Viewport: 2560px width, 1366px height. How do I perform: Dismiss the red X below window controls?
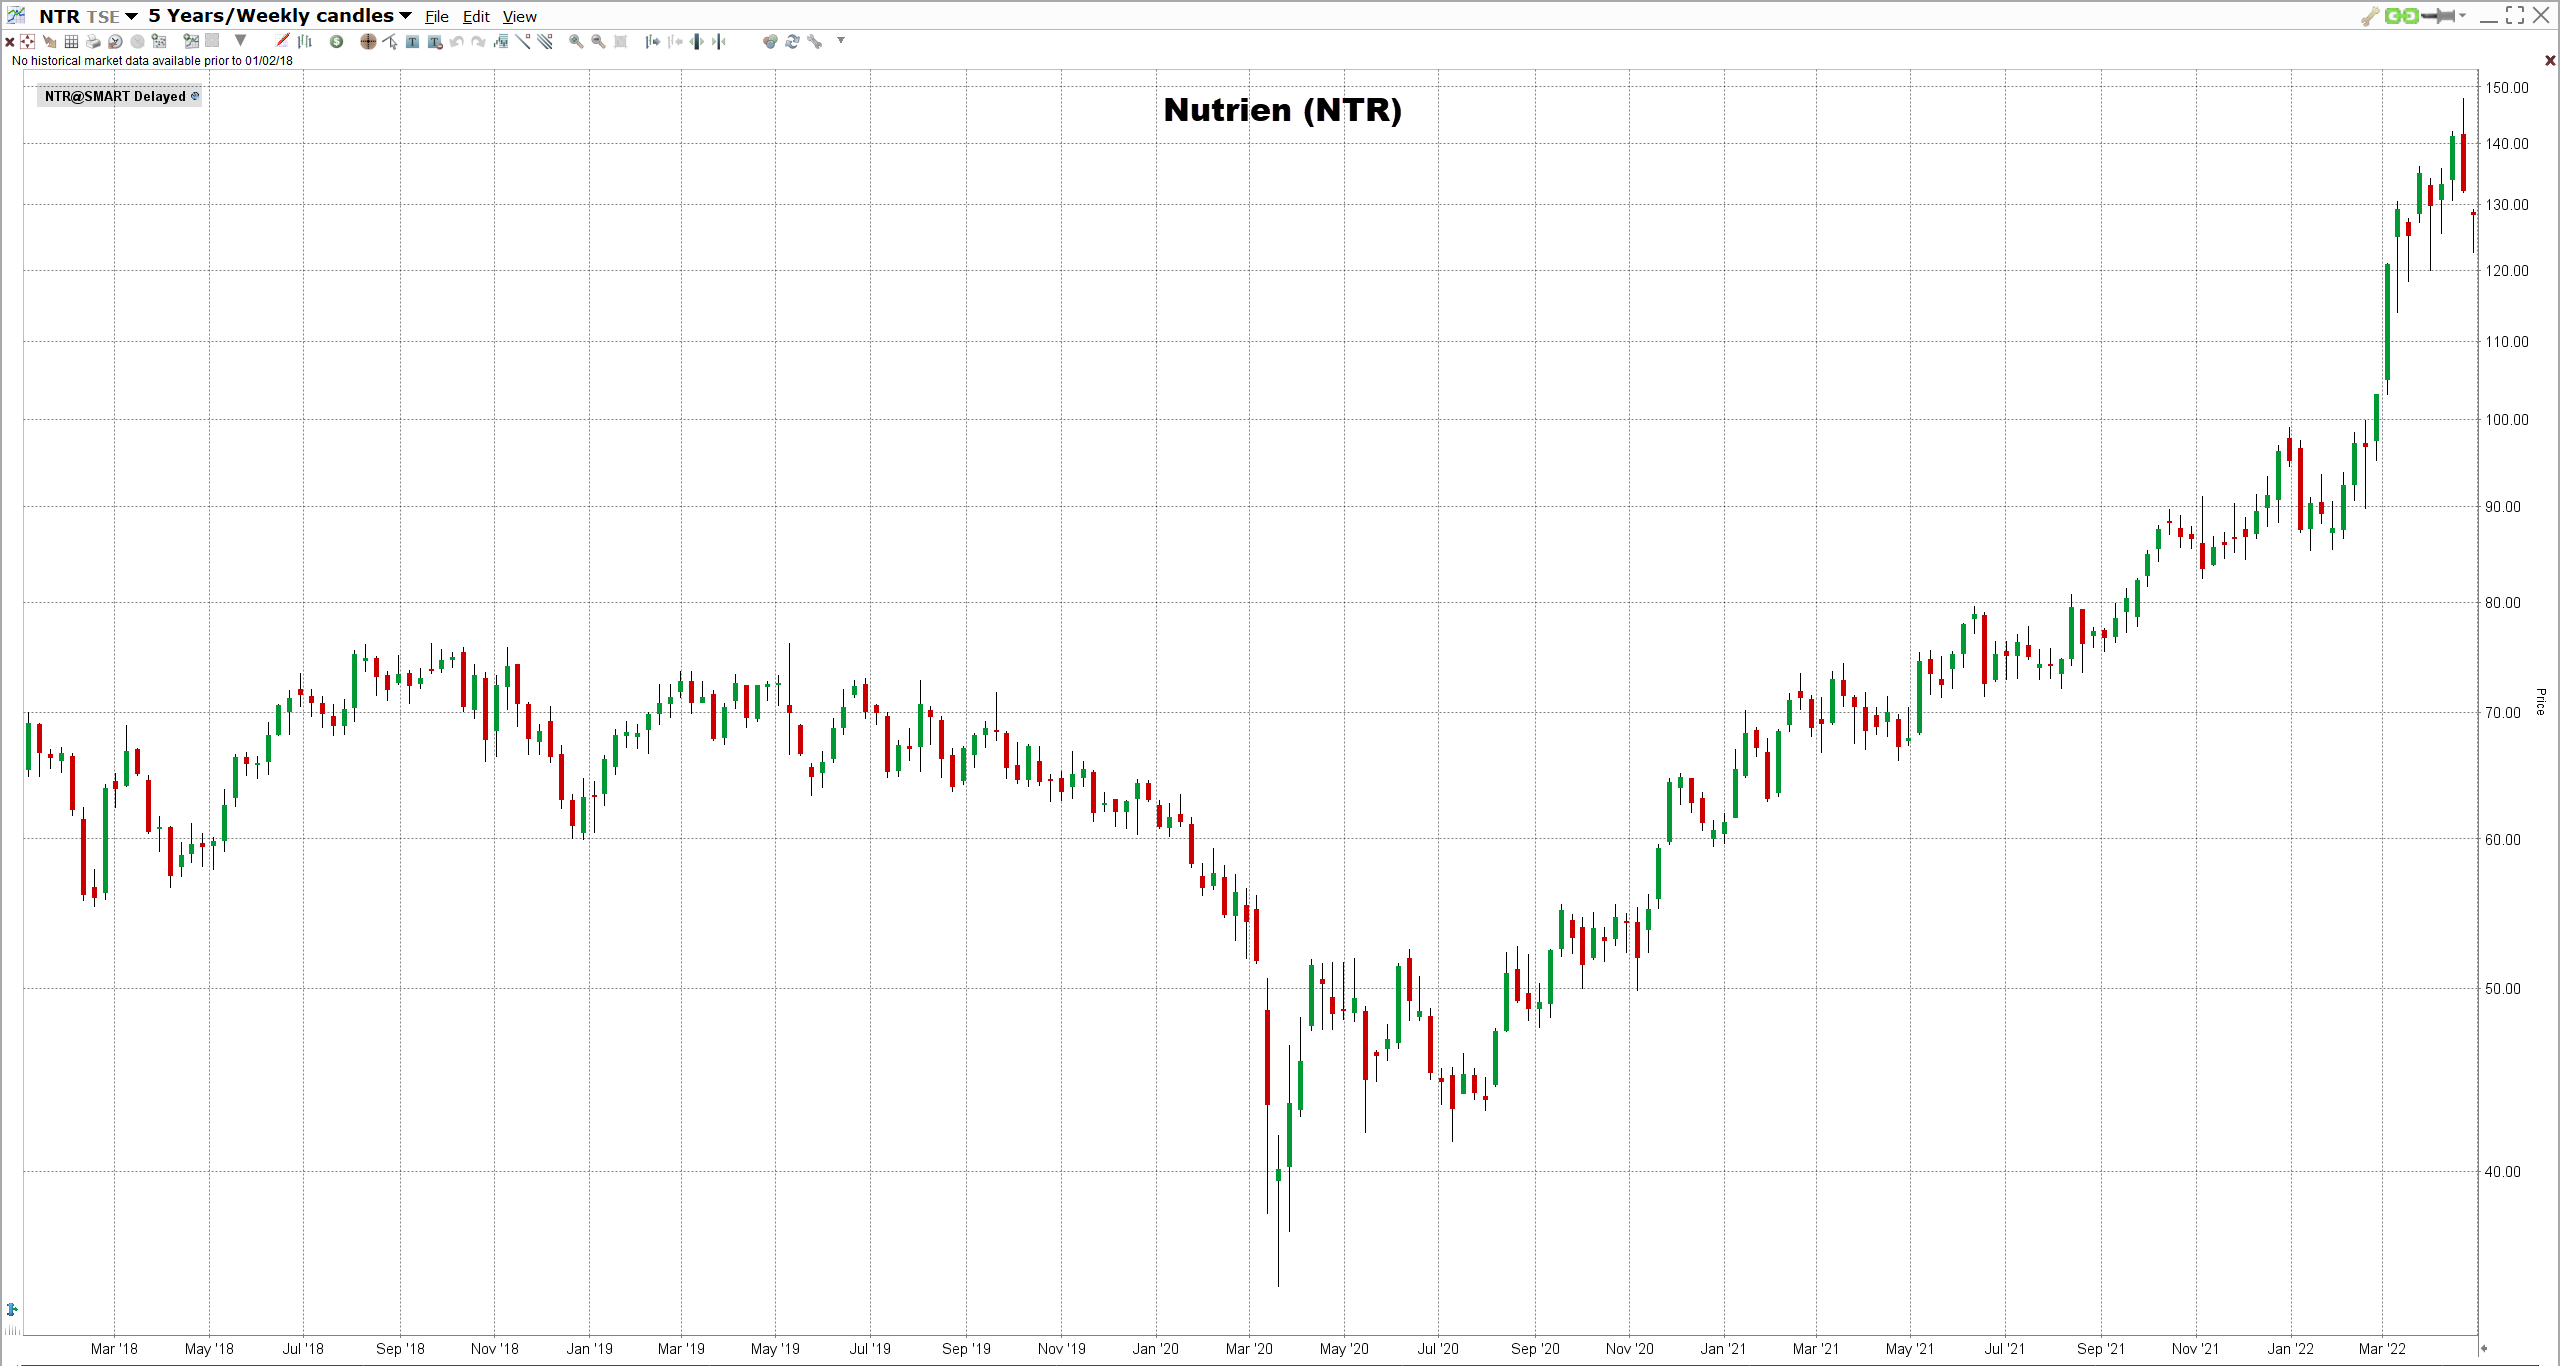(x=2550, y=61)
